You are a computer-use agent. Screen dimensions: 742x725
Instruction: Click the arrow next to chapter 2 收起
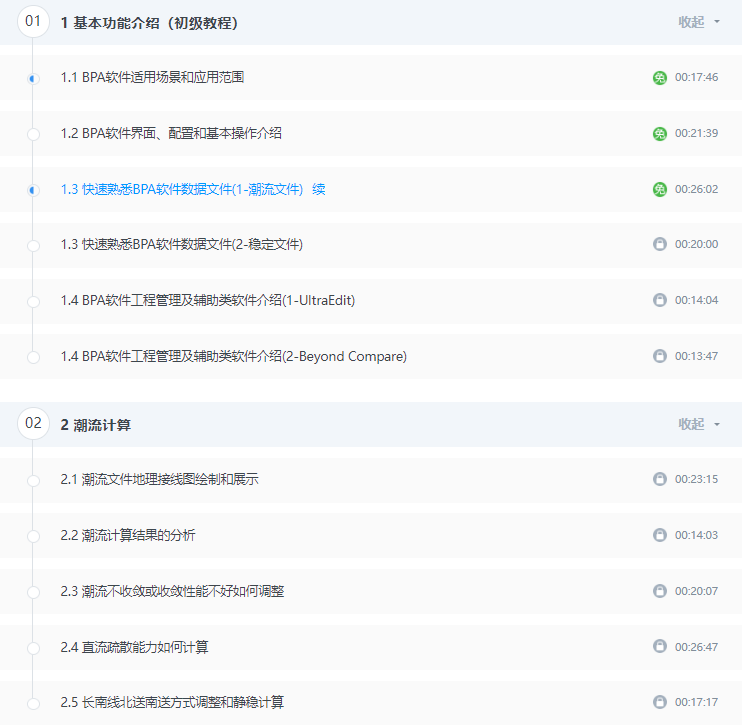[717, 424]
